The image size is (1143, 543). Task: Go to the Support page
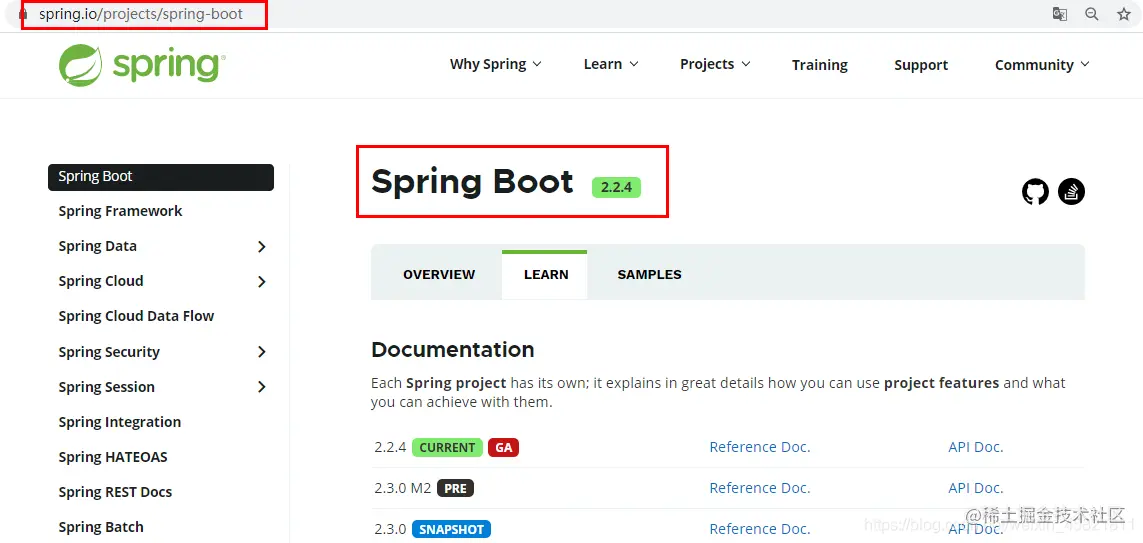point(921,65)
